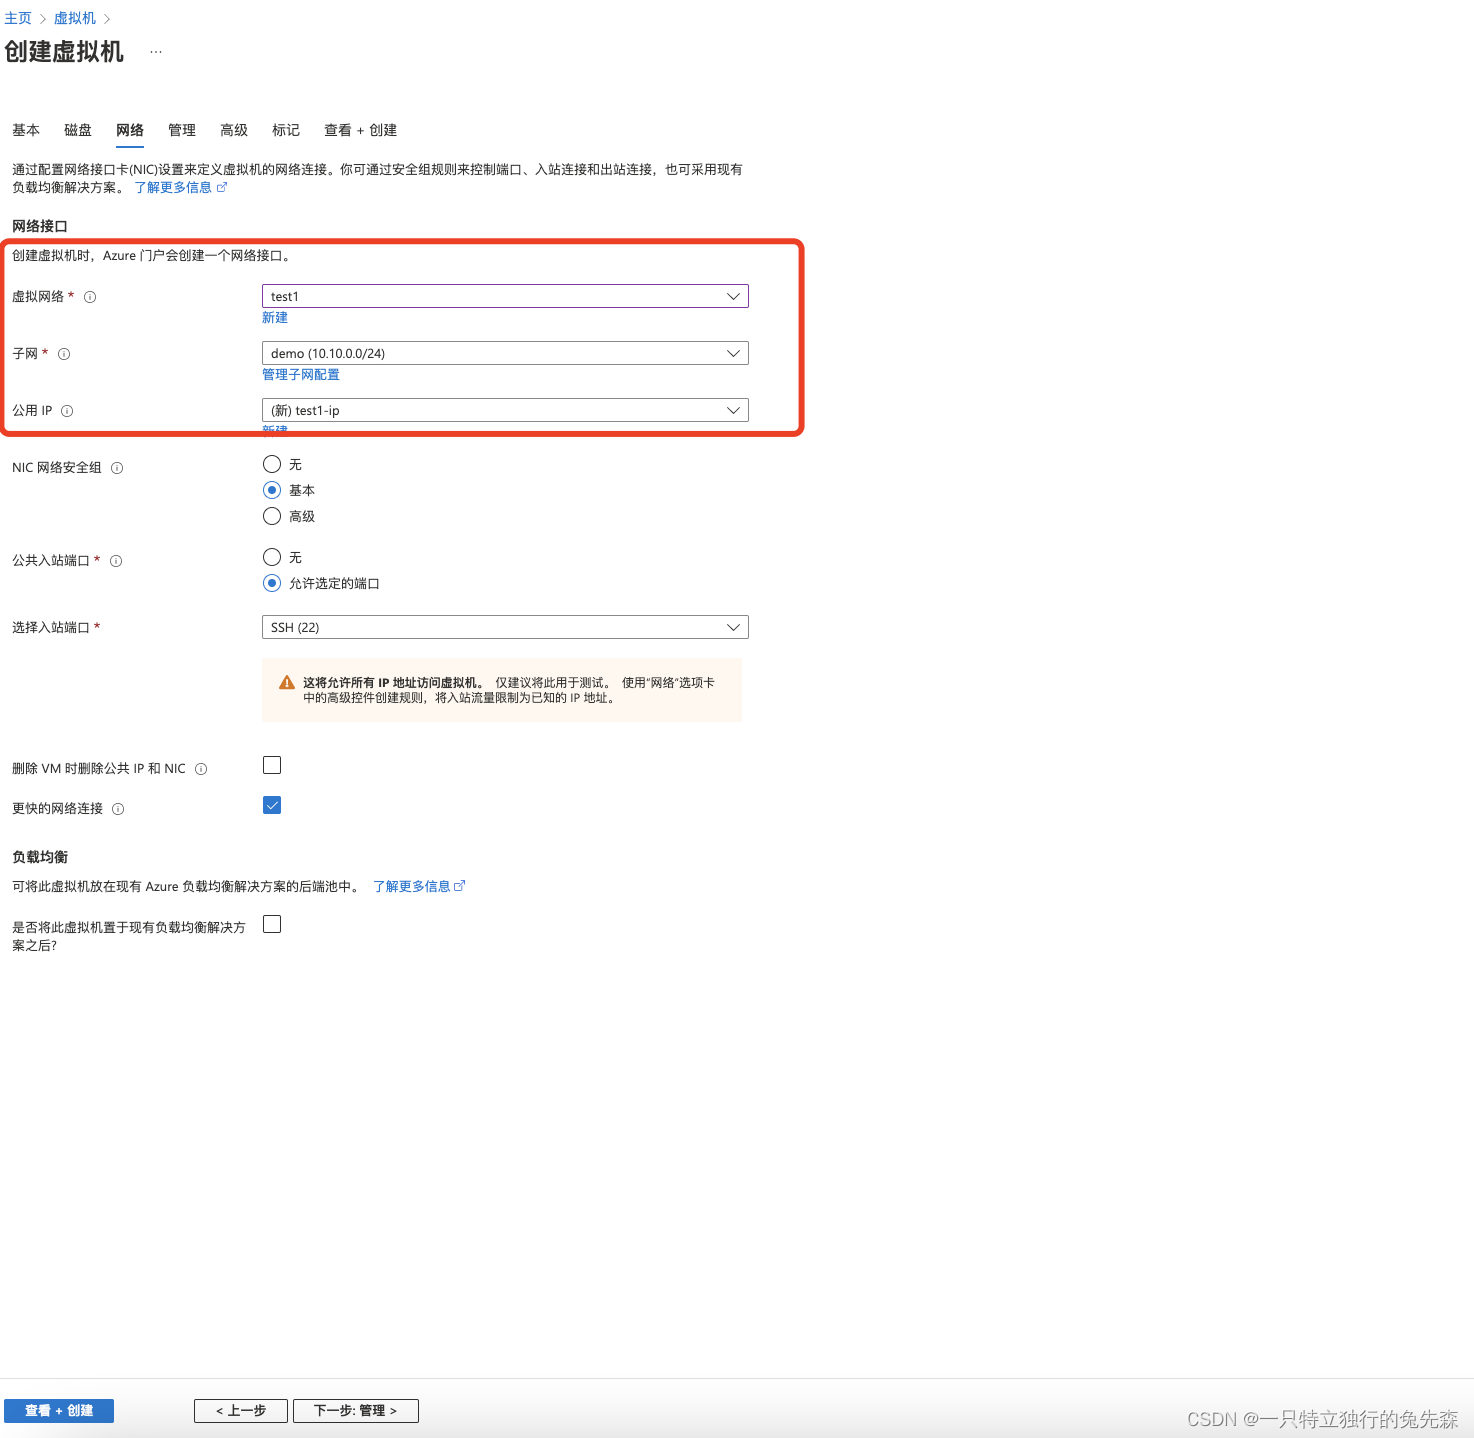Open 了解更多信息 link in intro text
This screenshot has width=1474, height=1438.
click(x=173, y=187)
